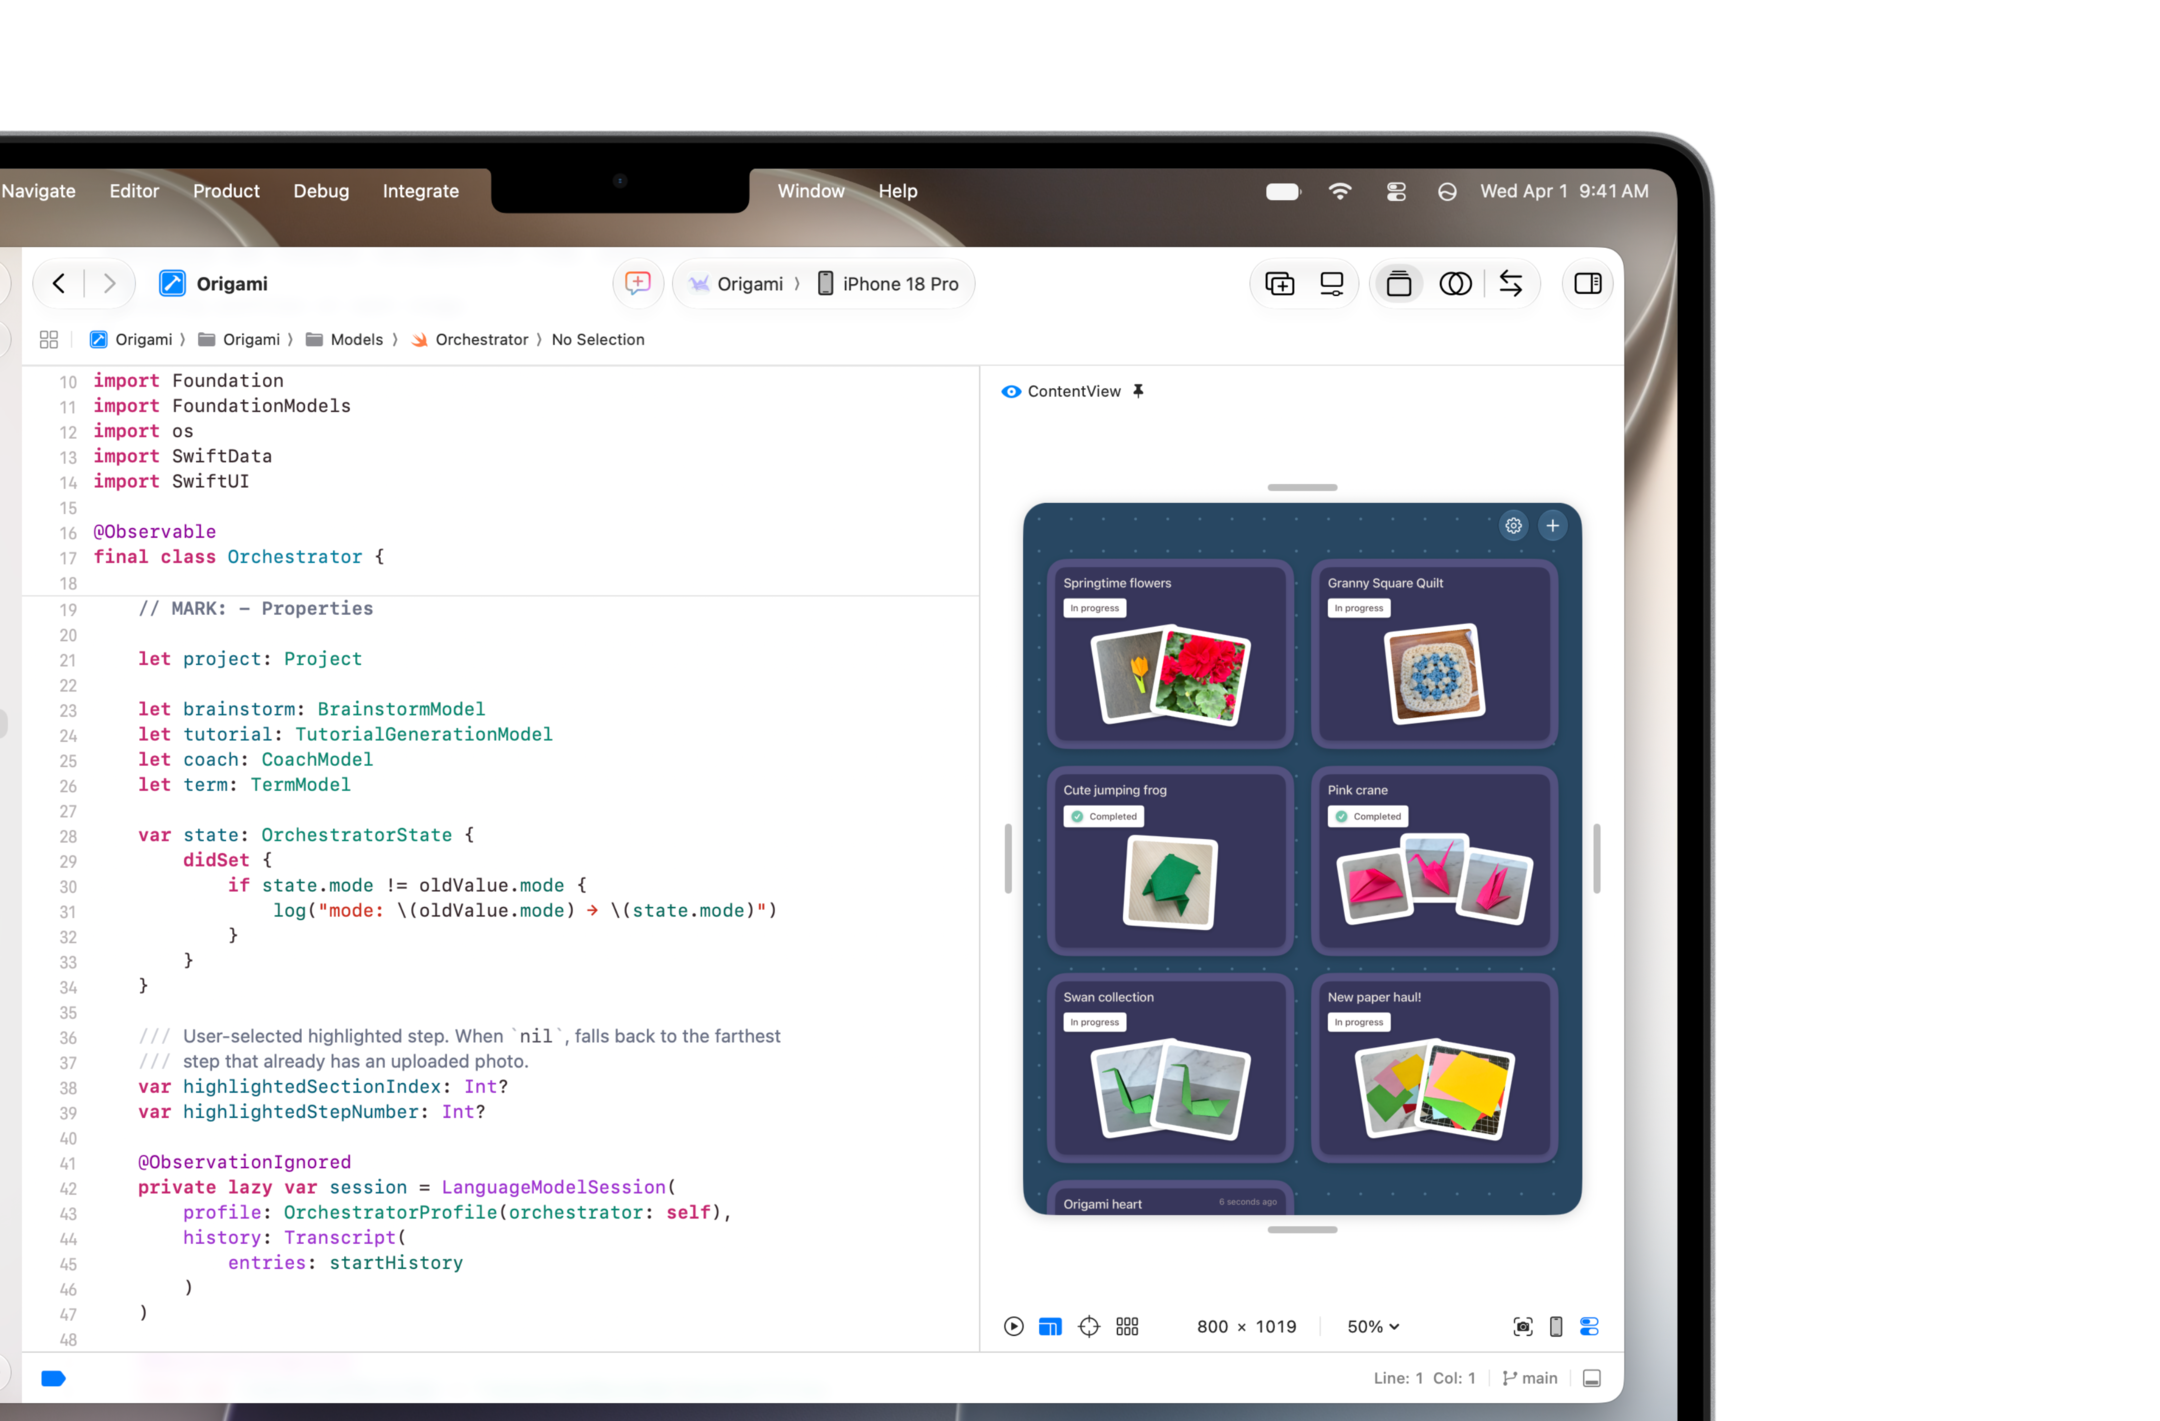The image size is (2160, 1421).
Task: Choose the iPhone 18 Pro run destination
Action: (x=888, y=284)
